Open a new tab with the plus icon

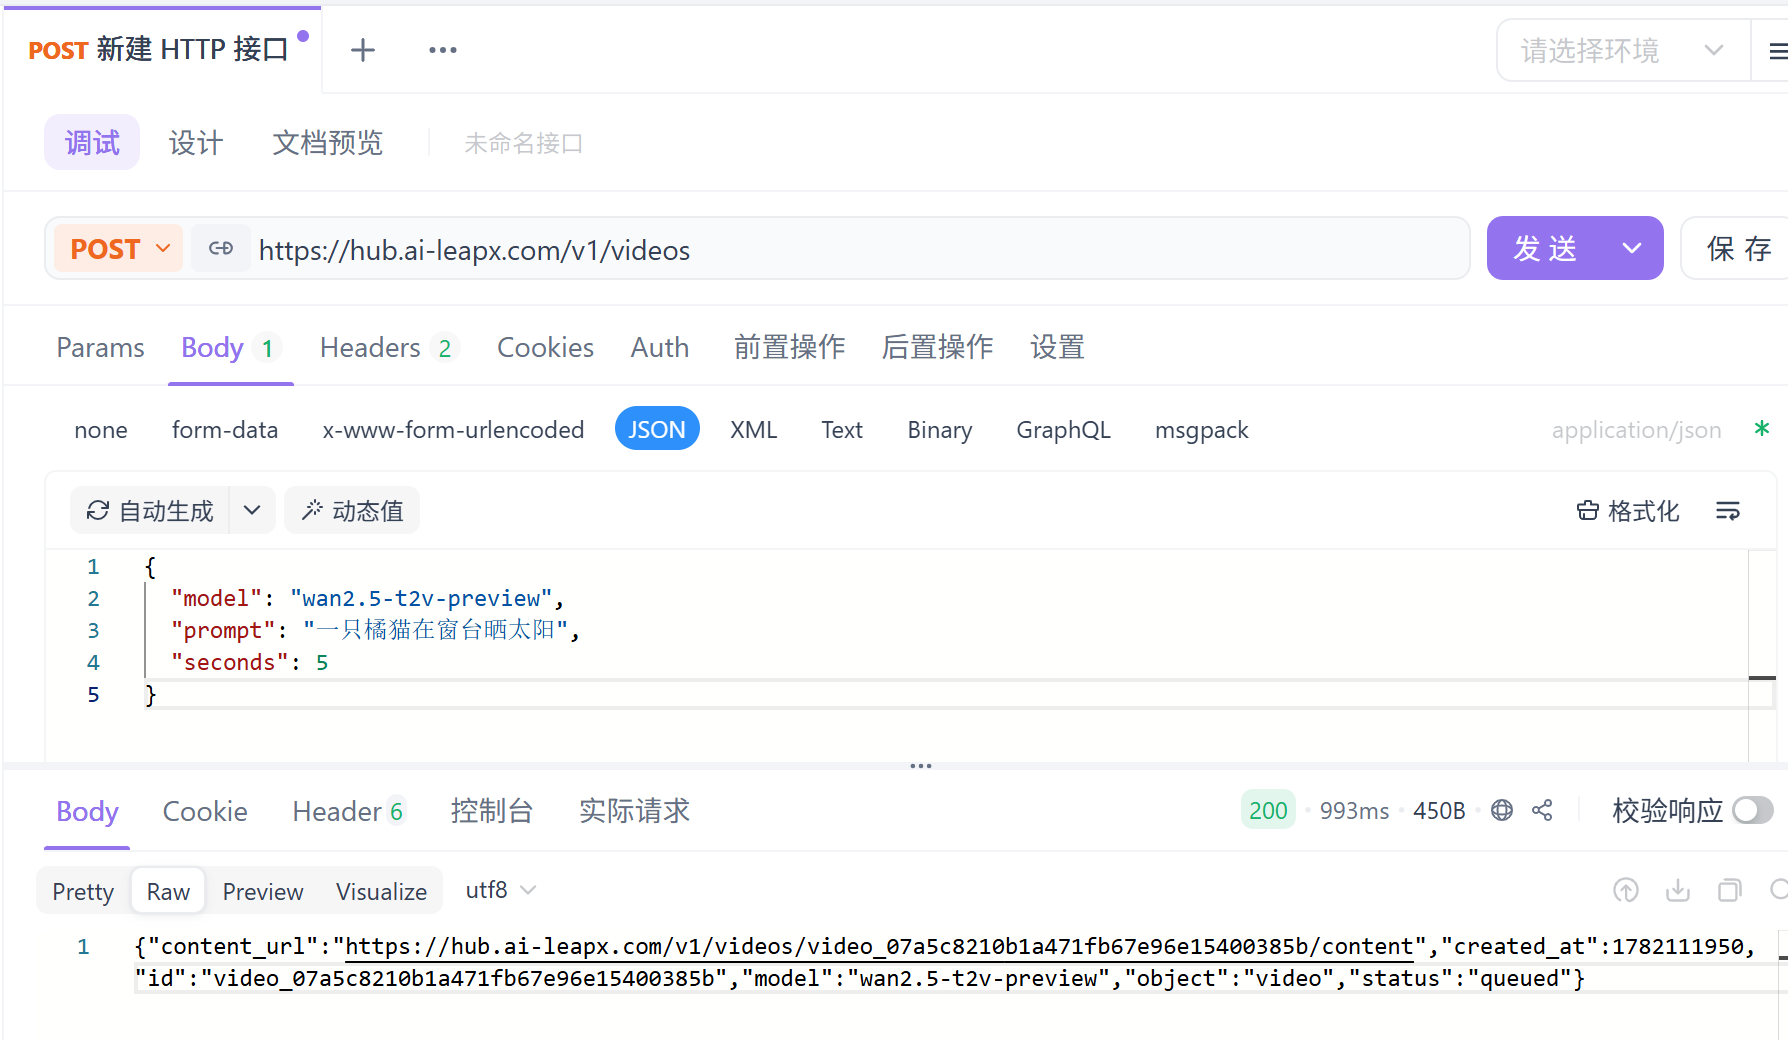pyautogui.click(x=363, y=50)
